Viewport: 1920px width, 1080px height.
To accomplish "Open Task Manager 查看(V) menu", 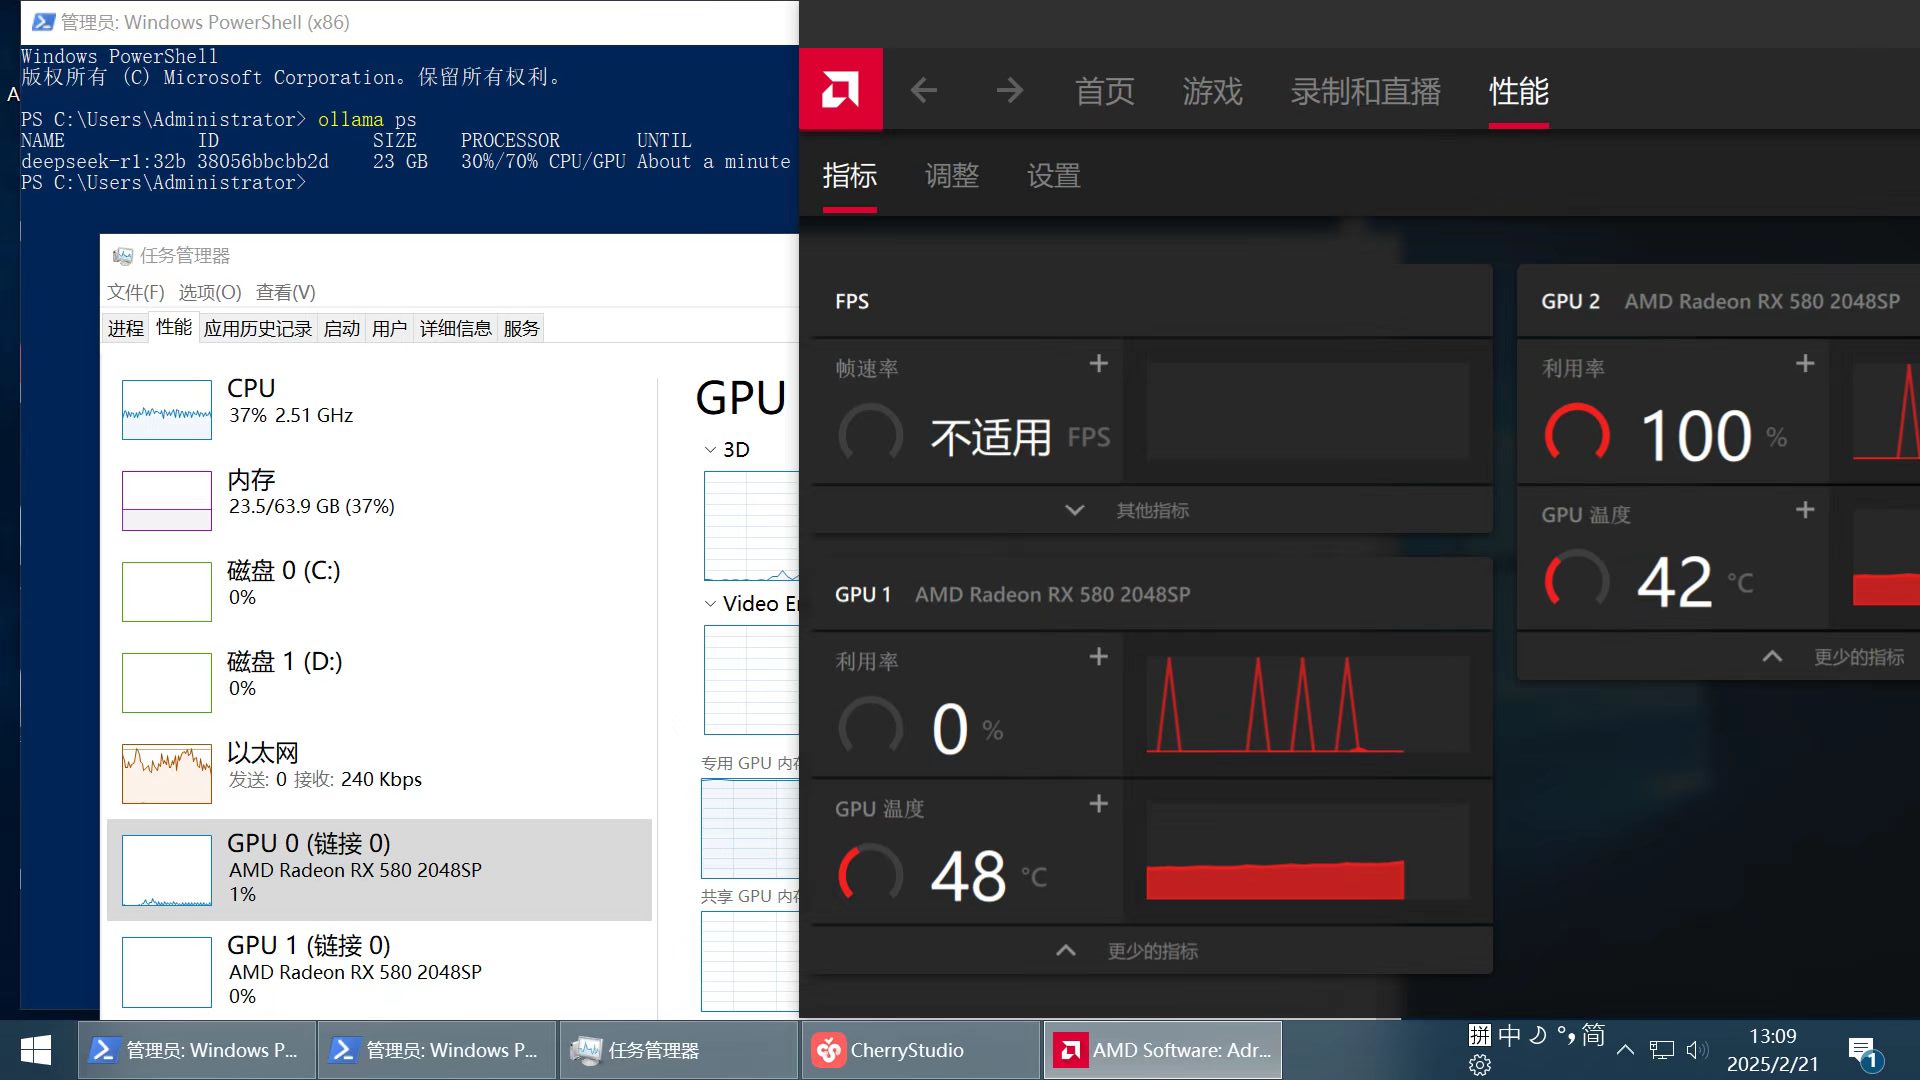I will (x=286, y=292).
